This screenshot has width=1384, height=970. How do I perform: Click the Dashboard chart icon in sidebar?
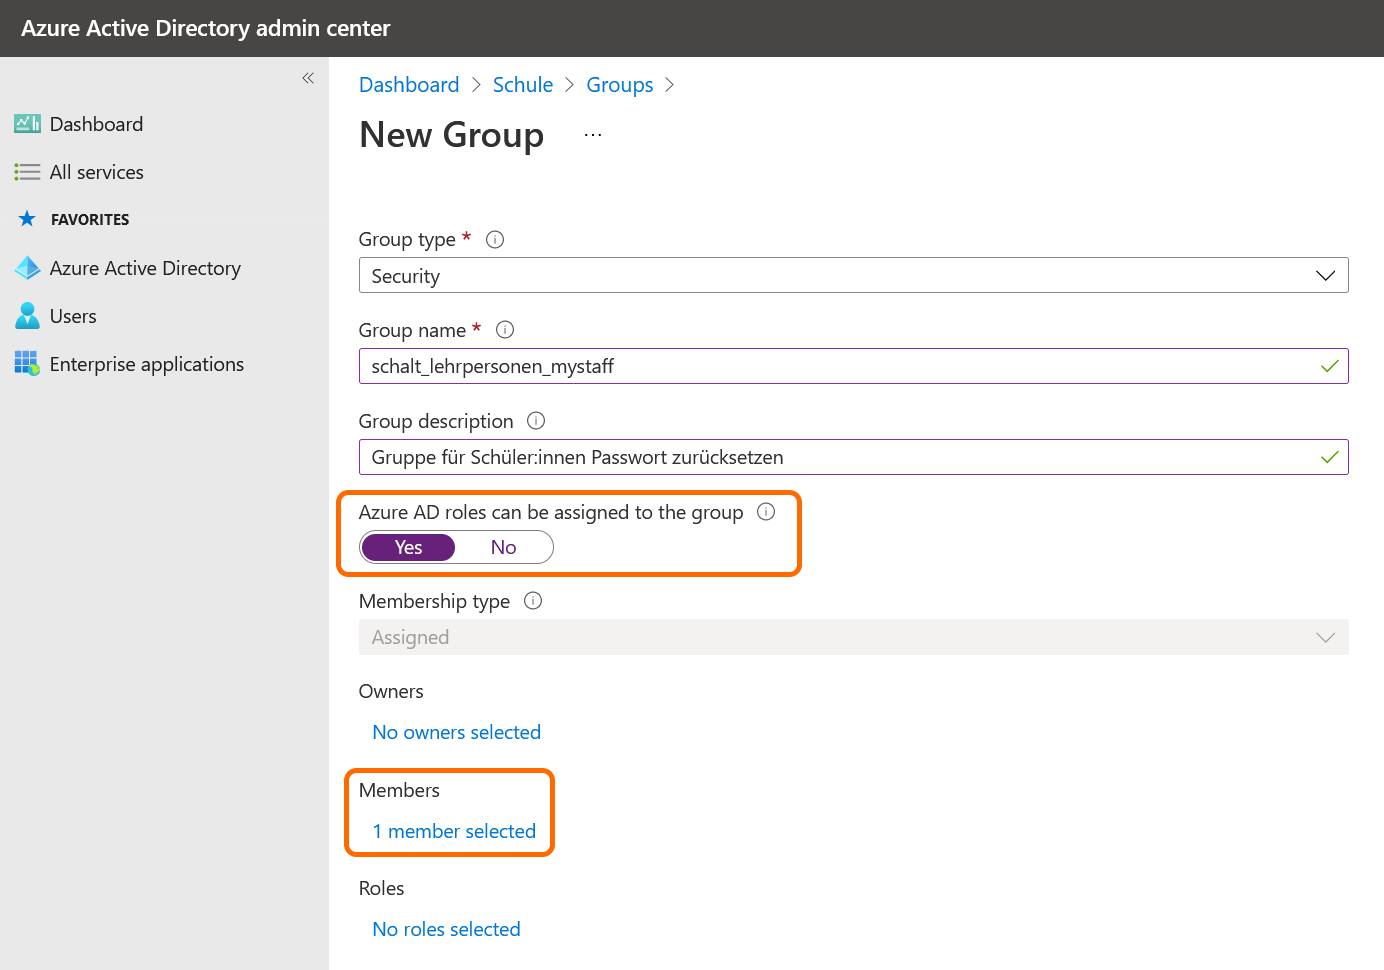pyautogui.click(x=27, y=124)
